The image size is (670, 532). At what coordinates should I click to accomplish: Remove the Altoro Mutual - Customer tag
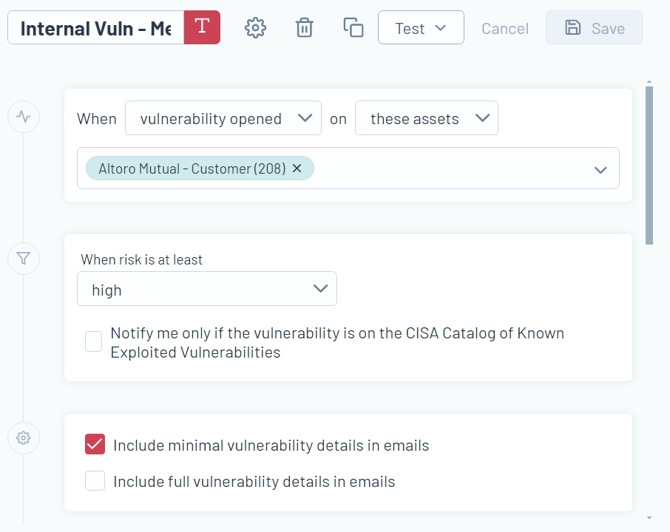coord(297,169)
